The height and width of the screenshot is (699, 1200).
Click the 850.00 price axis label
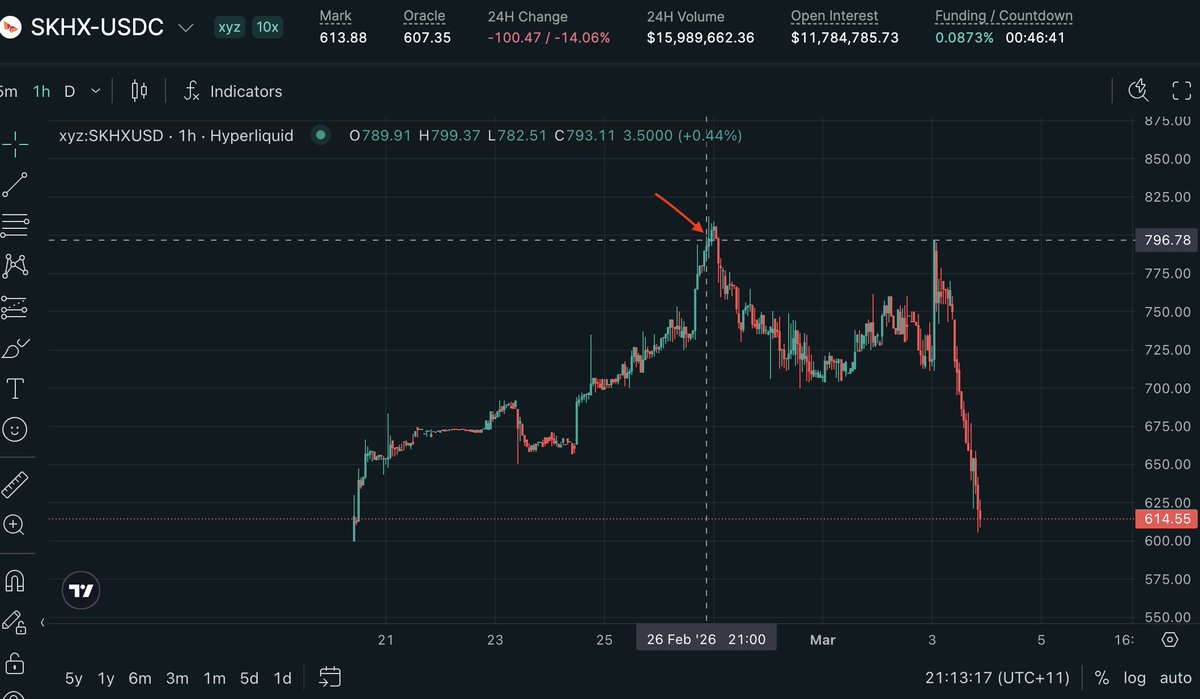1166,158
